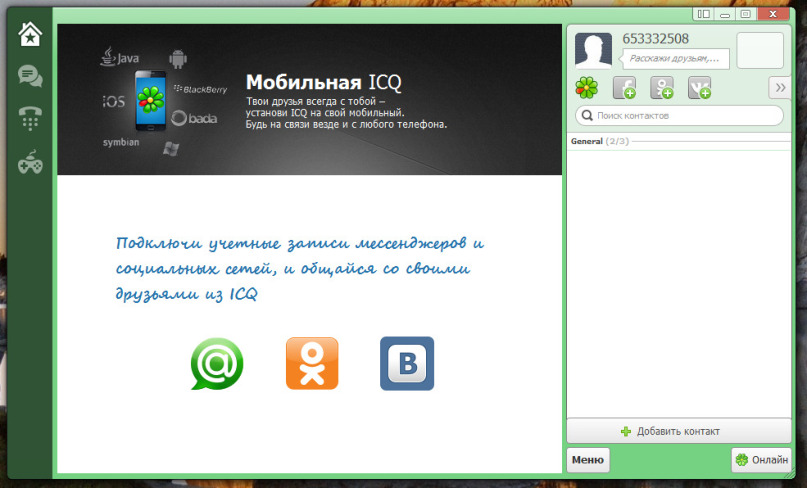Add a VKontakte account from toolbar
This screenshot has width=807, height=488.
pos(699,88)
